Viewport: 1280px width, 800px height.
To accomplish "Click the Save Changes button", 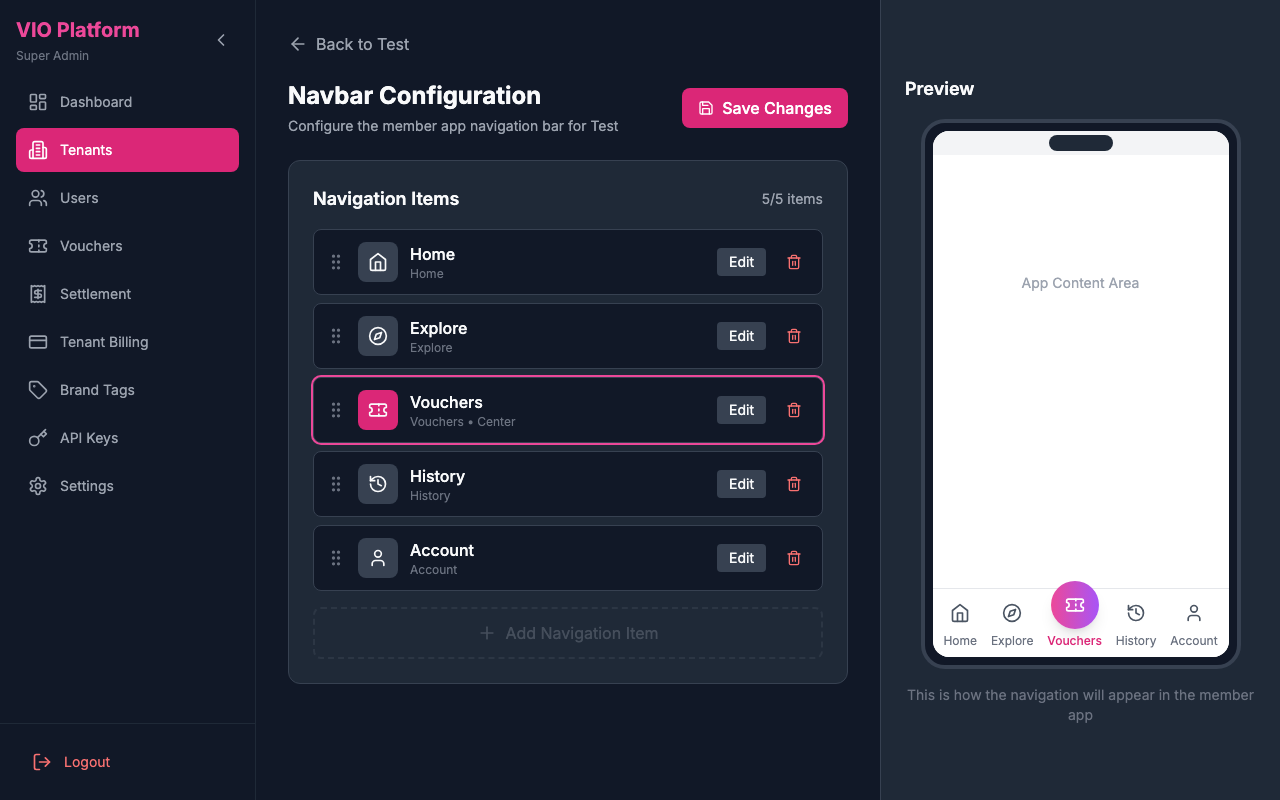I will tap(764, 107).
